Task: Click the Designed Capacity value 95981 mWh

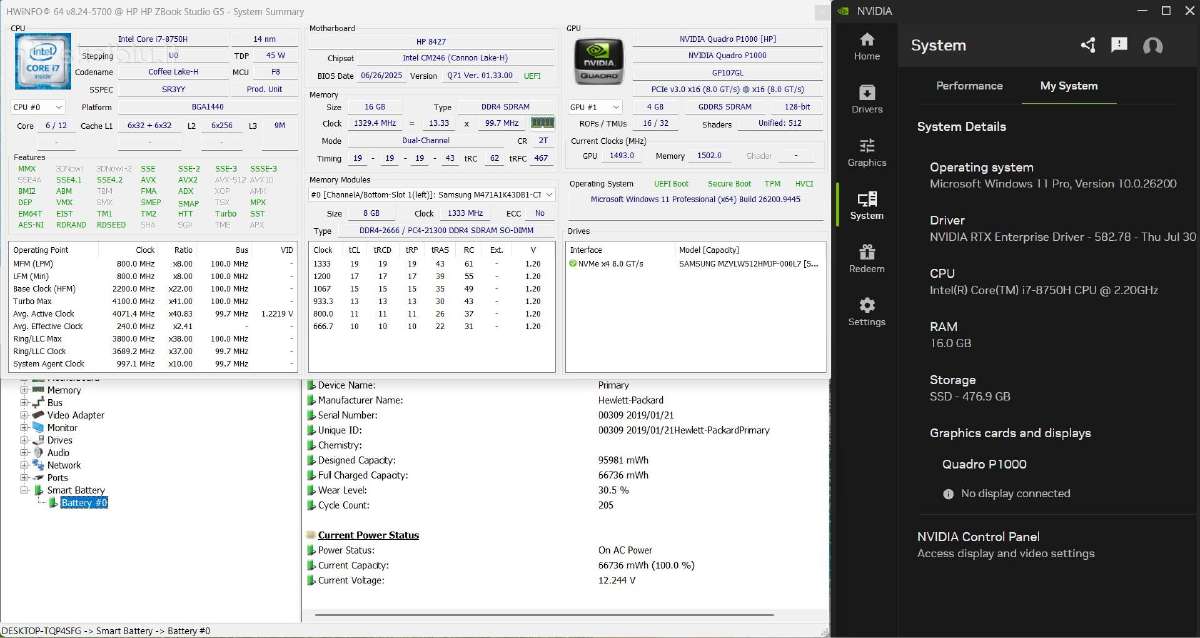Action: click(623, 460)
